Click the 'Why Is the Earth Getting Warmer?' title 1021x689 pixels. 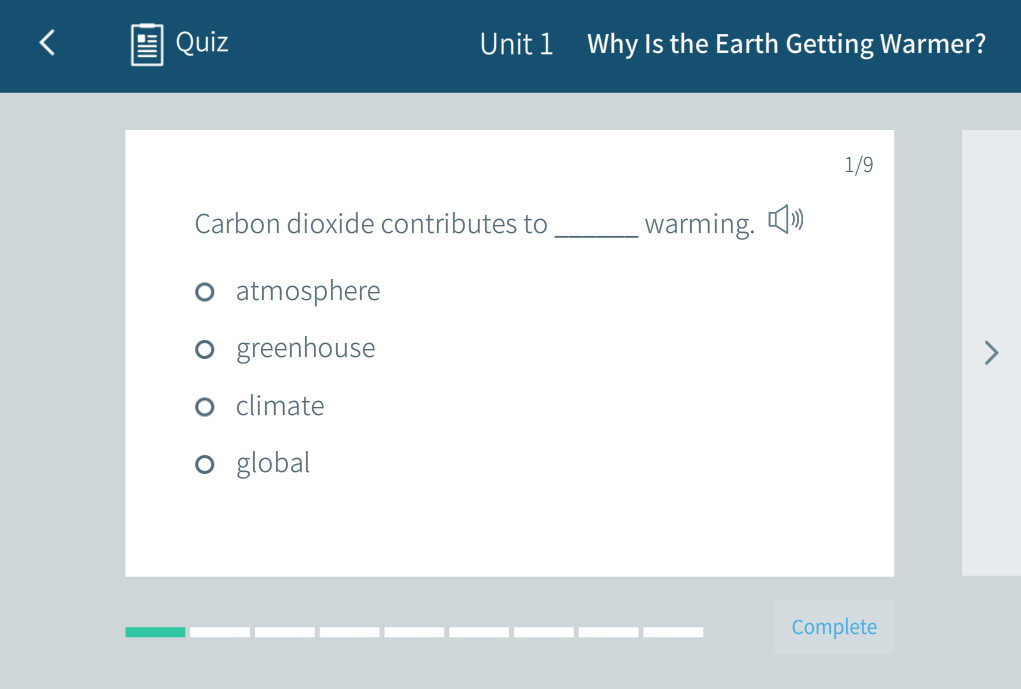click(786, 44)
